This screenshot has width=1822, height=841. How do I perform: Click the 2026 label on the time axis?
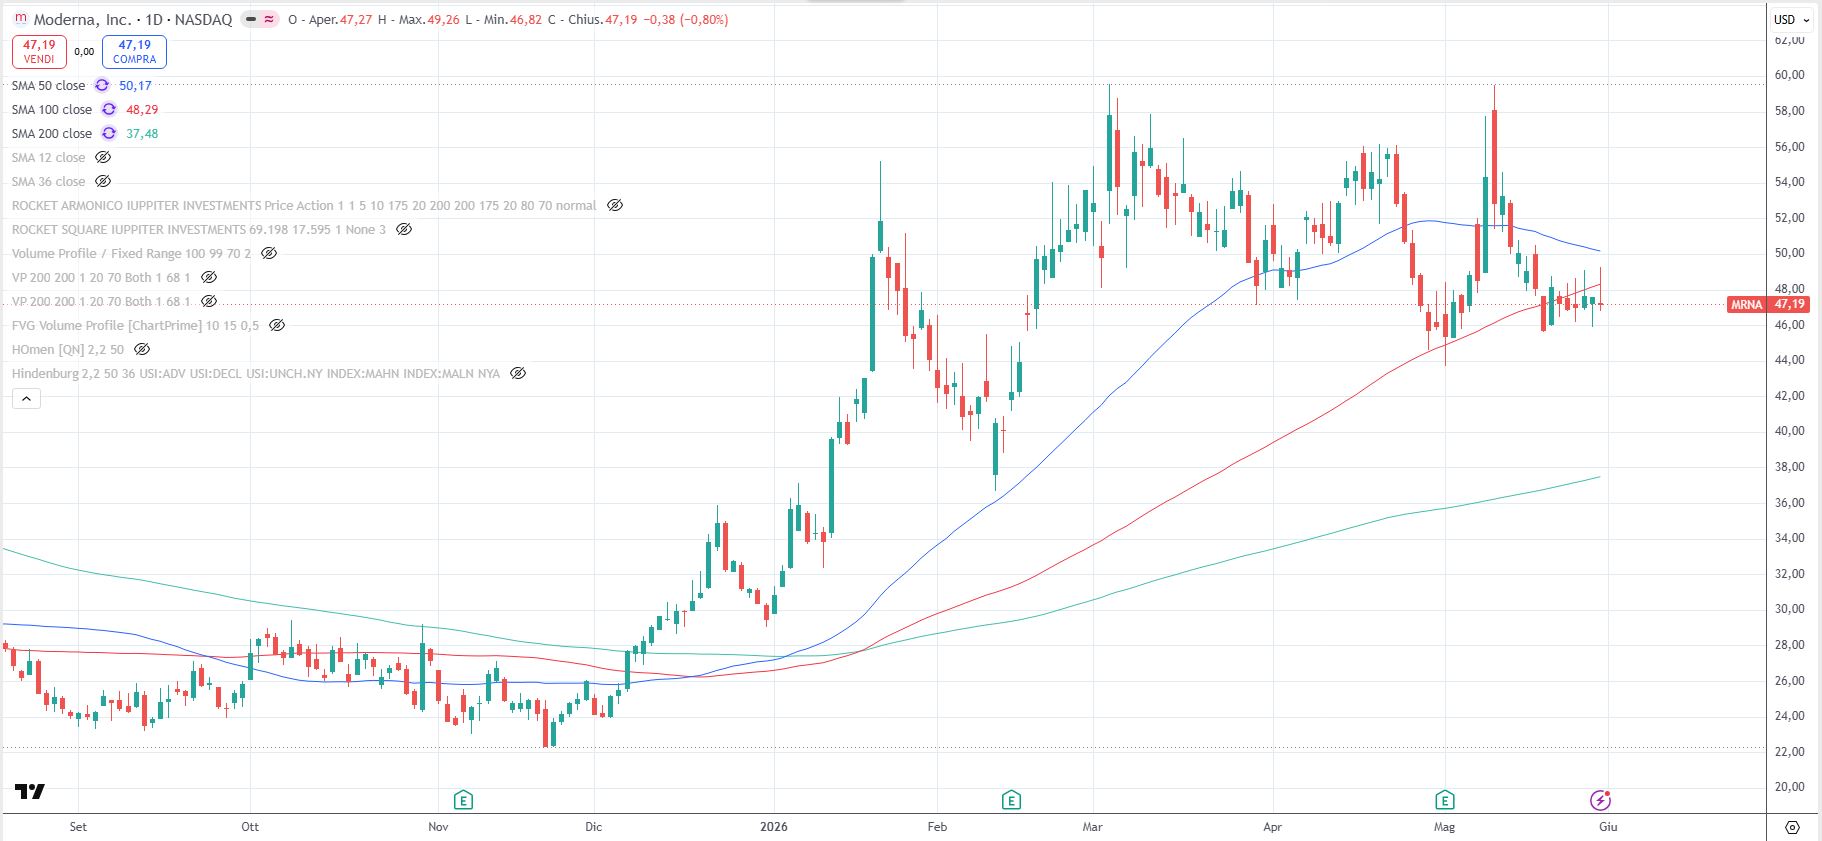coord(774,827)
